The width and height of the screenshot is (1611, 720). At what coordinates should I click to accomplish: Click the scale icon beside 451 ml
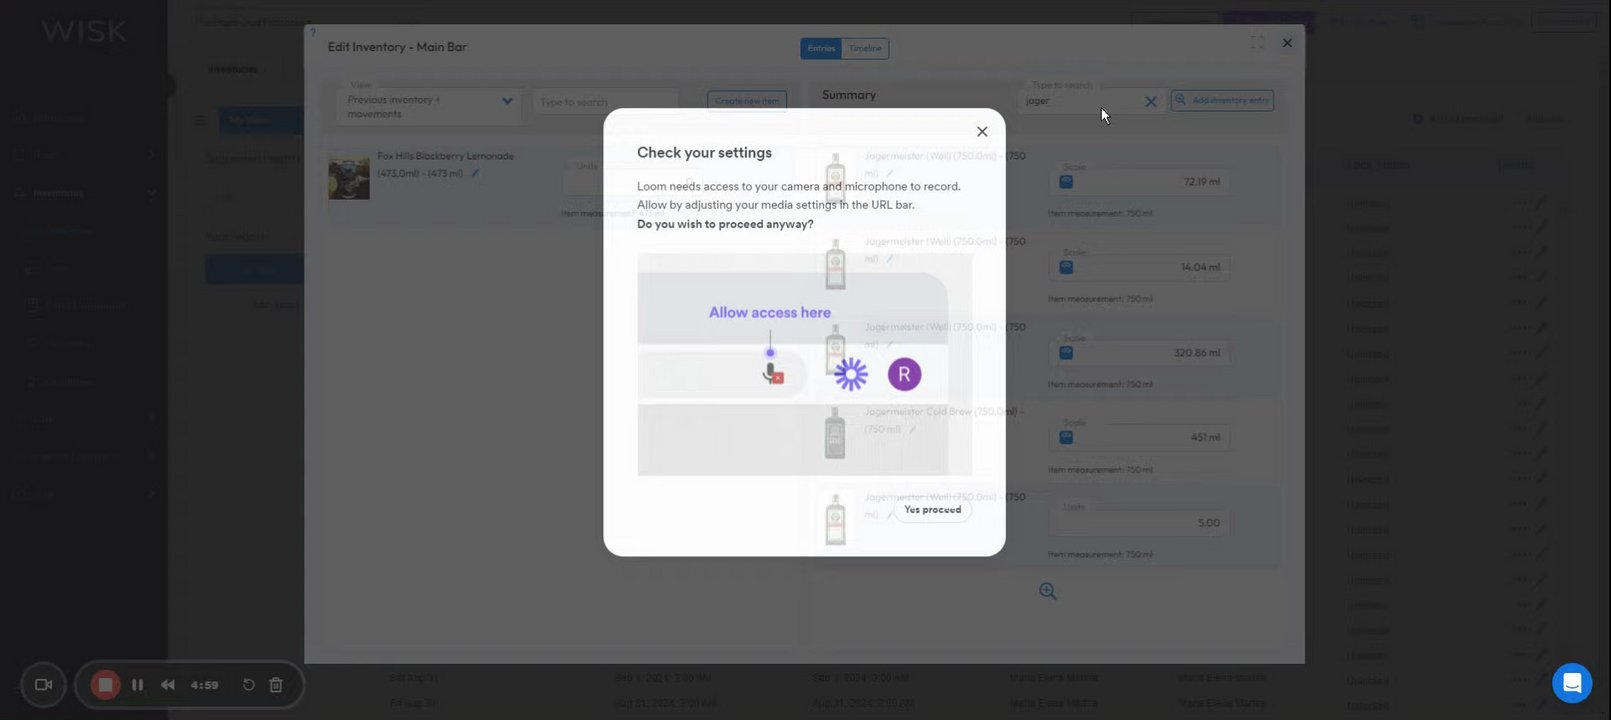1066,437
